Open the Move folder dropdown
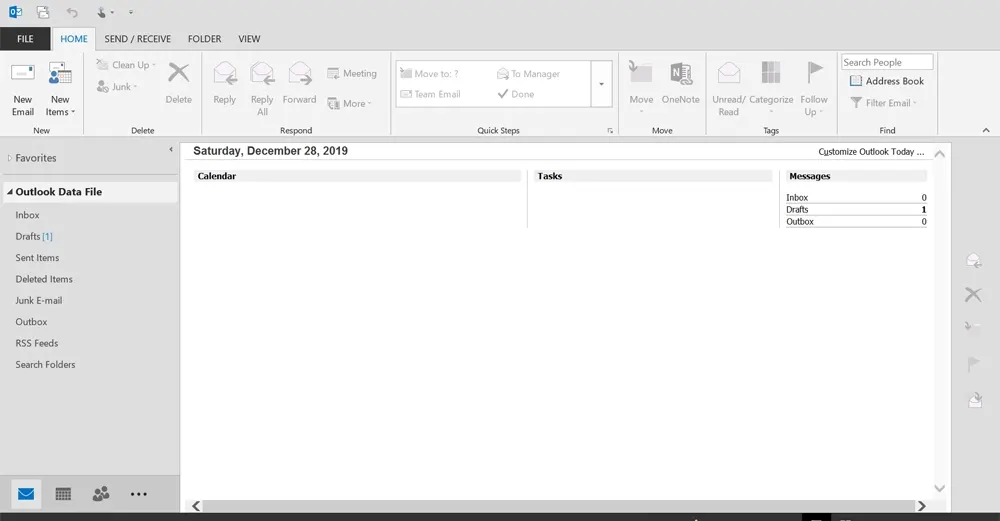Screen dimensions: 1000x521 point(641,88)
